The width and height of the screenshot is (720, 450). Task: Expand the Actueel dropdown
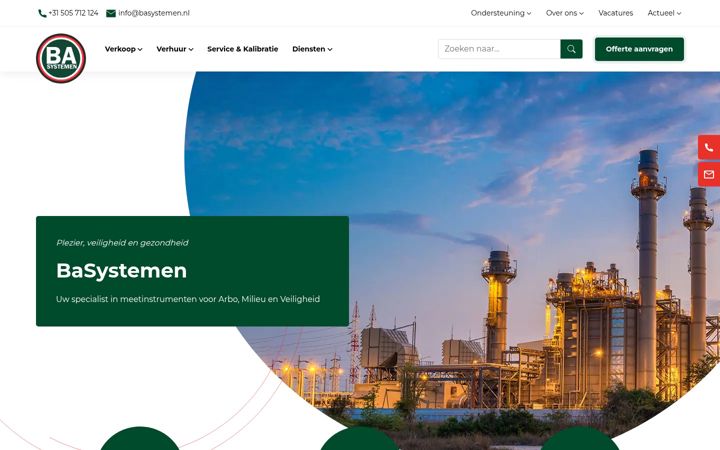point(664,13)
